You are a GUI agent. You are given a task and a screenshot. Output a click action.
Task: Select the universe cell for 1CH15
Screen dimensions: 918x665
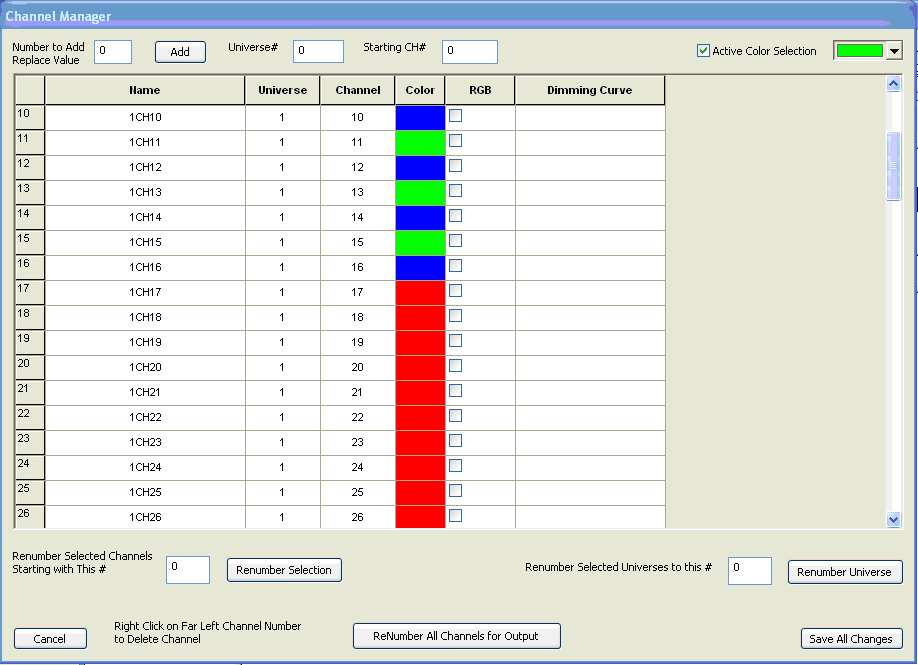pyautogui.click(x=283, y=243)
